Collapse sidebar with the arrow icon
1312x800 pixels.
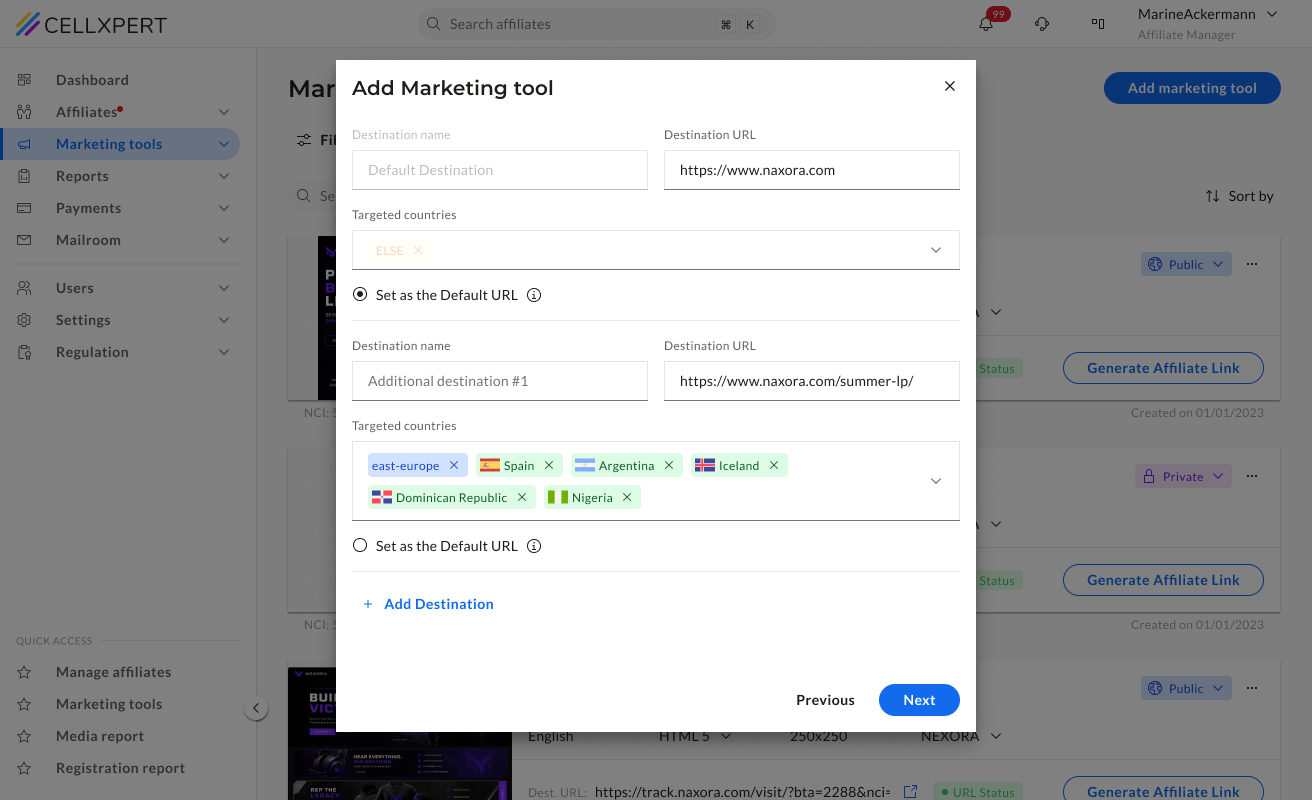pos(256,708)
